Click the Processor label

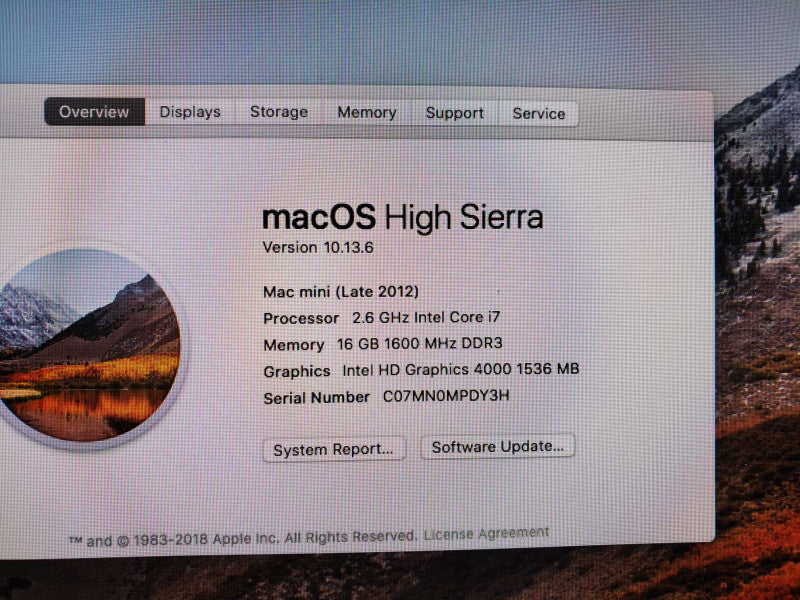click(301, 318)
